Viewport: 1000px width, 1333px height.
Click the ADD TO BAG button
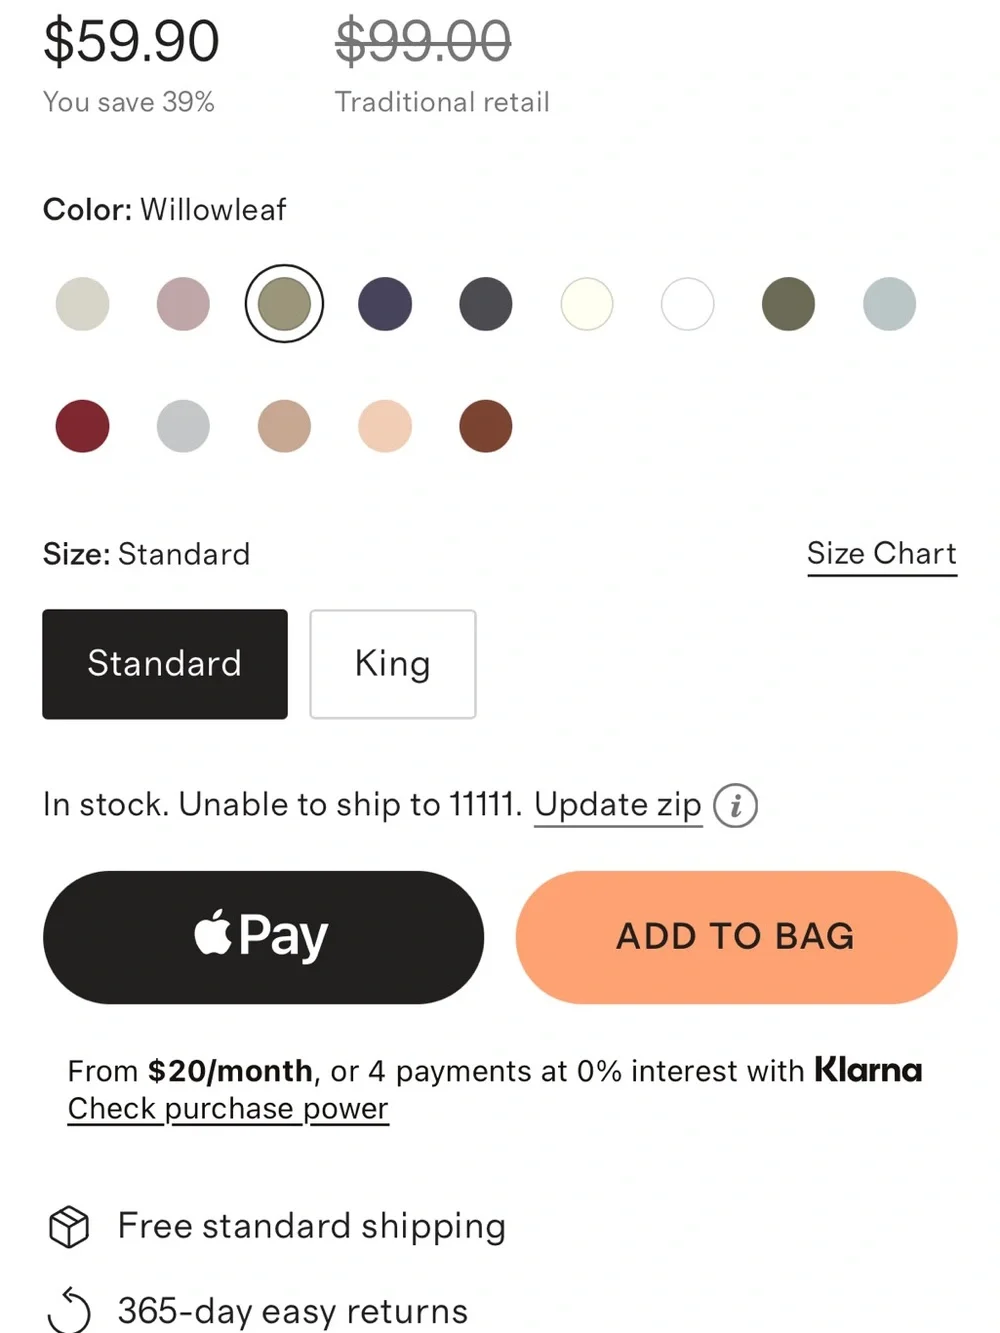[736, 937]
